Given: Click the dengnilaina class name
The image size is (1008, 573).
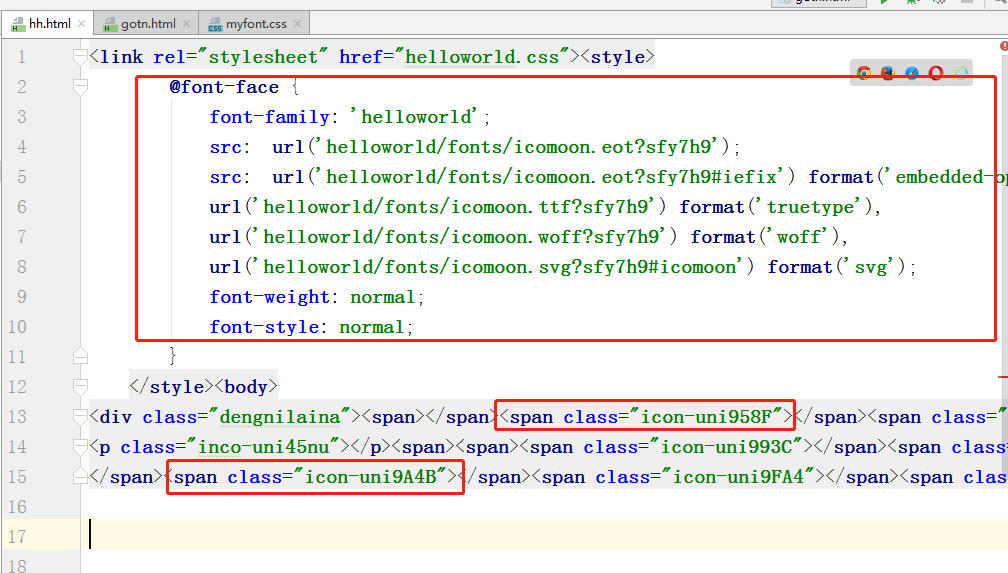Looking at the screenshot, I should (279, 417).
